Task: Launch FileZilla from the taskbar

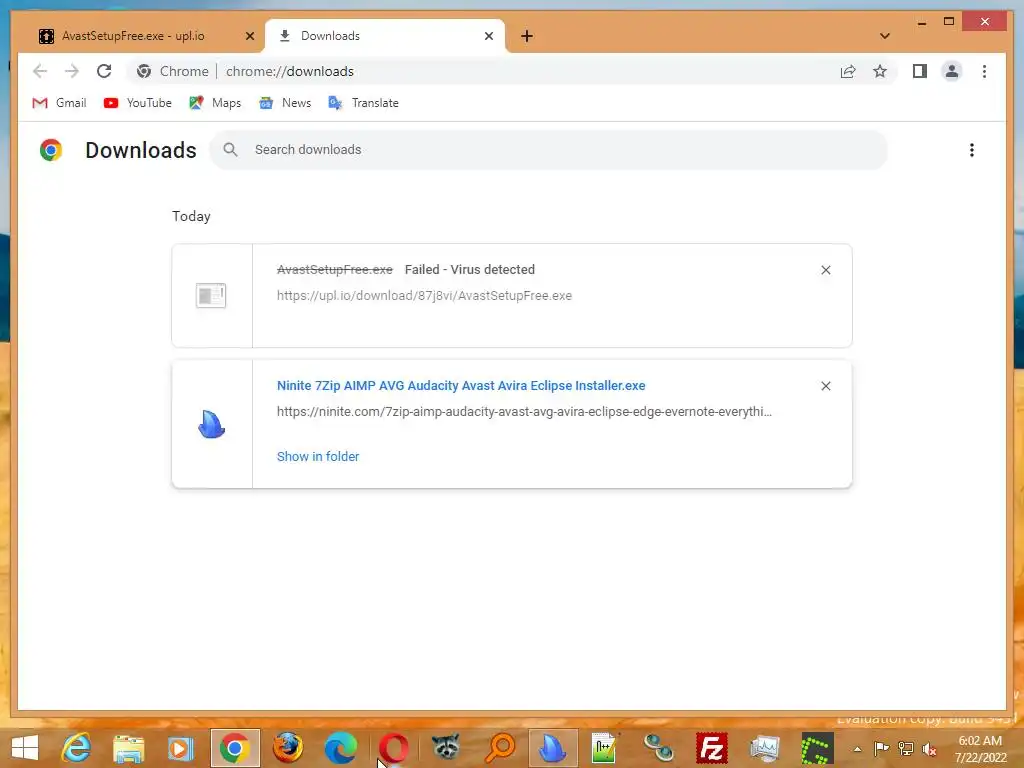Action: (x=712, y=748)
